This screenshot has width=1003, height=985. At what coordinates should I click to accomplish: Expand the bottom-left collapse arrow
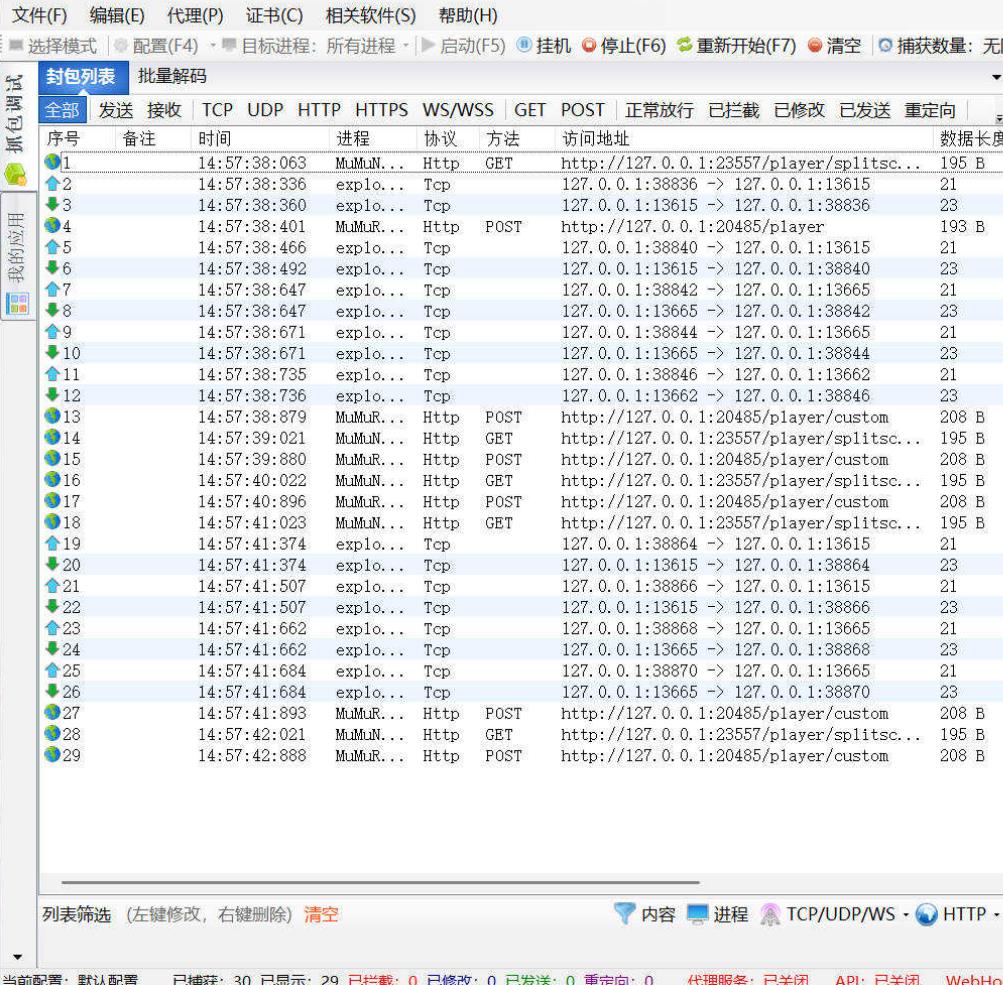[x=17, y=957]
